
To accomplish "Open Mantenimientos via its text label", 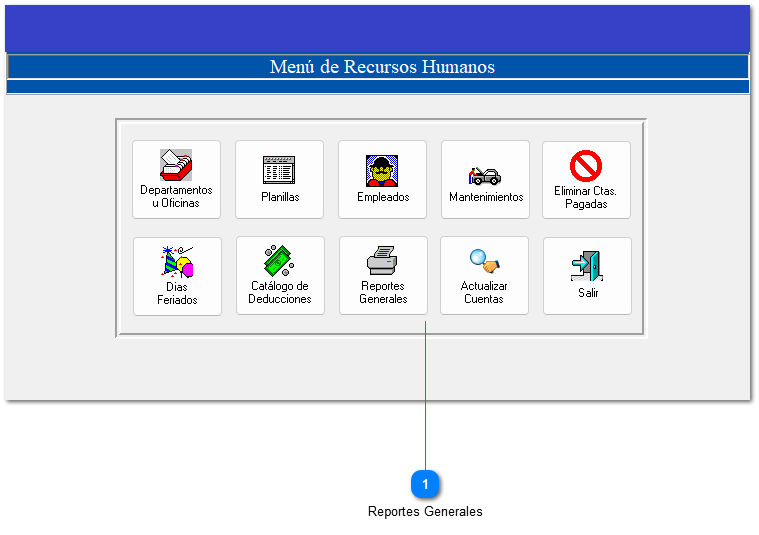I will (x=486, y=197).
